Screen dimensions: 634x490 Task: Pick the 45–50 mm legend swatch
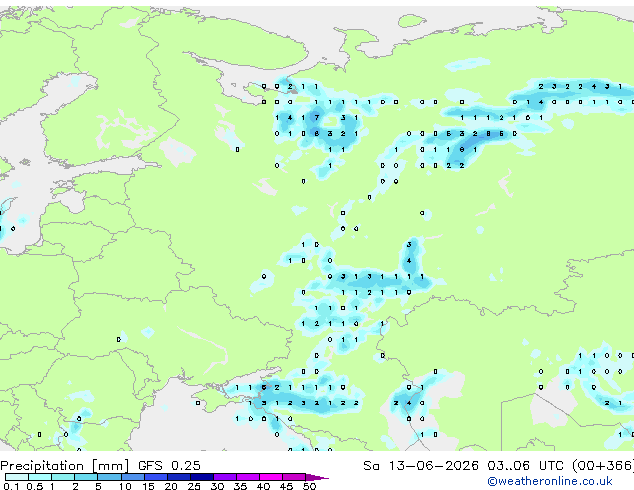click(294, 477)
